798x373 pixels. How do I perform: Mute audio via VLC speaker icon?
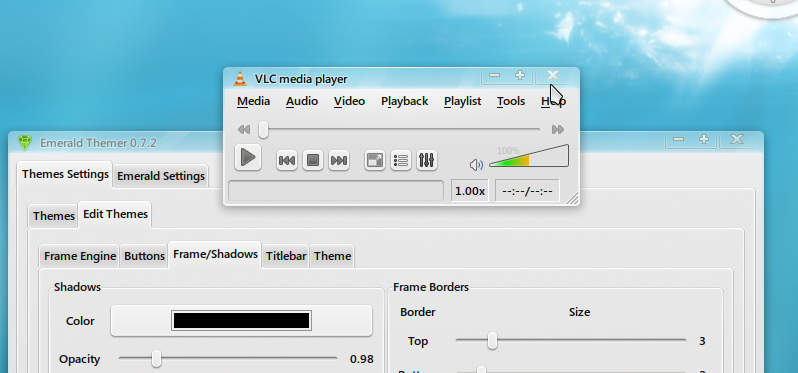pyautogui.click(x=476, y=165)
